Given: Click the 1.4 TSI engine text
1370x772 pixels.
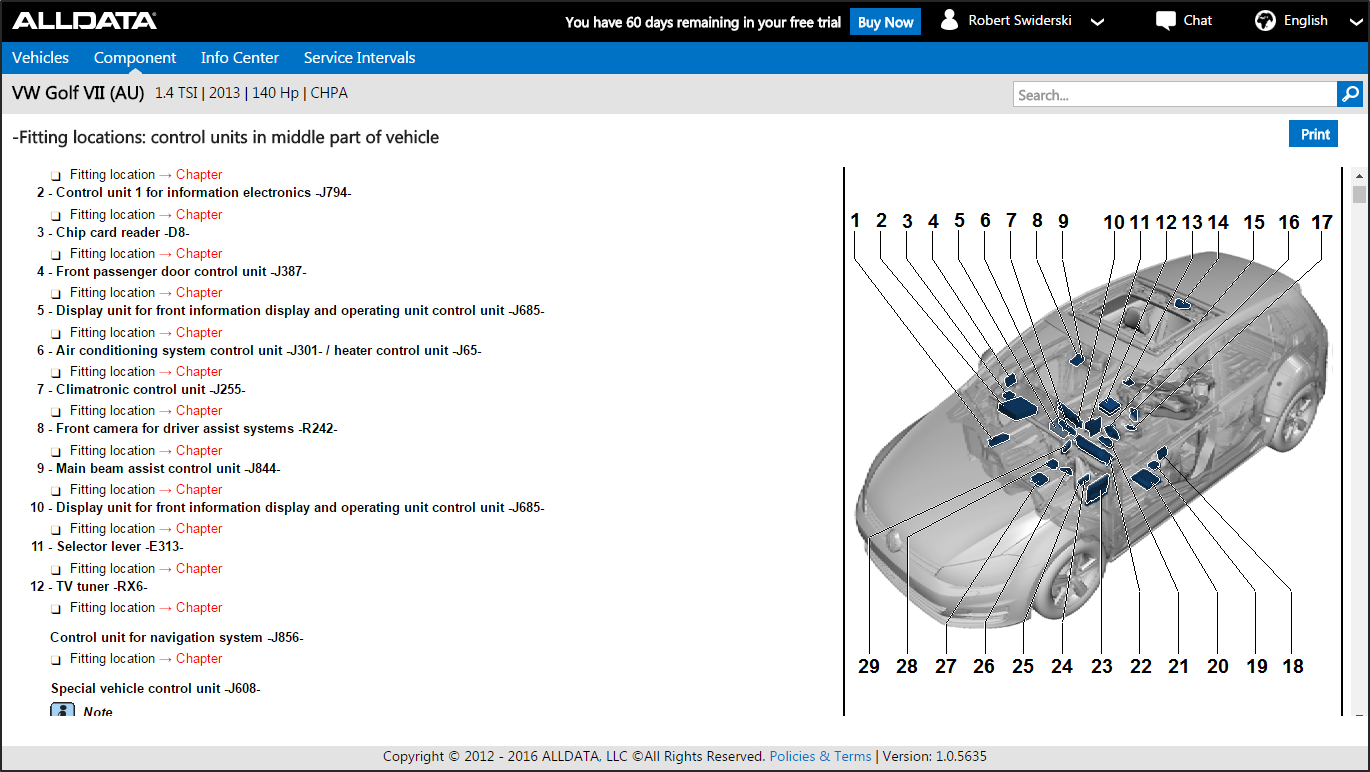Looking at the screenshot, I should [x=176, y=93].
